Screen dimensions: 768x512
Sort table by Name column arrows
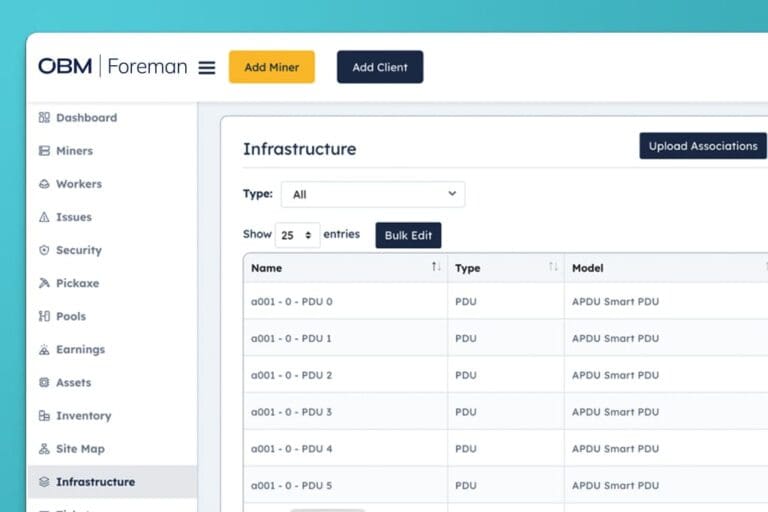click(436, 267)
